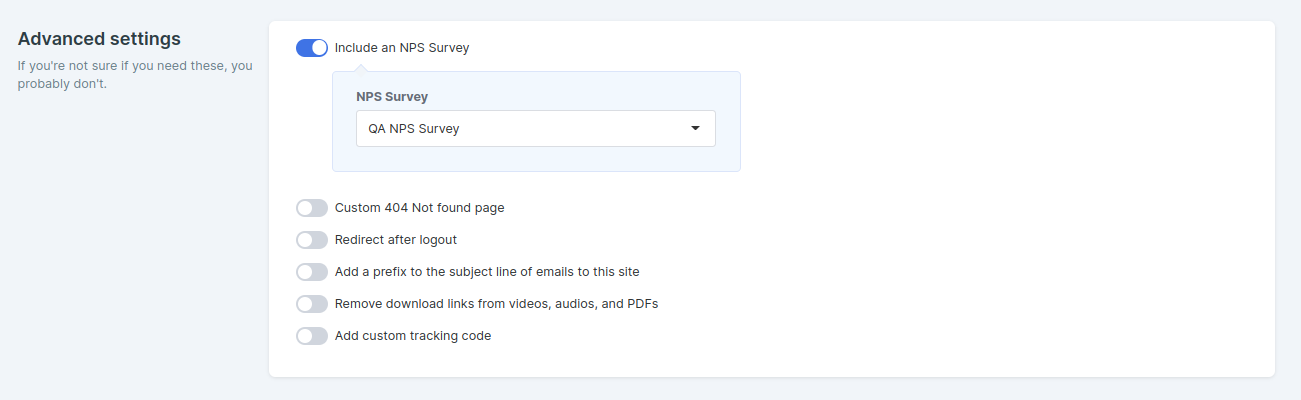
Task: Click the Remove download links label text
Action: [496, 304]
